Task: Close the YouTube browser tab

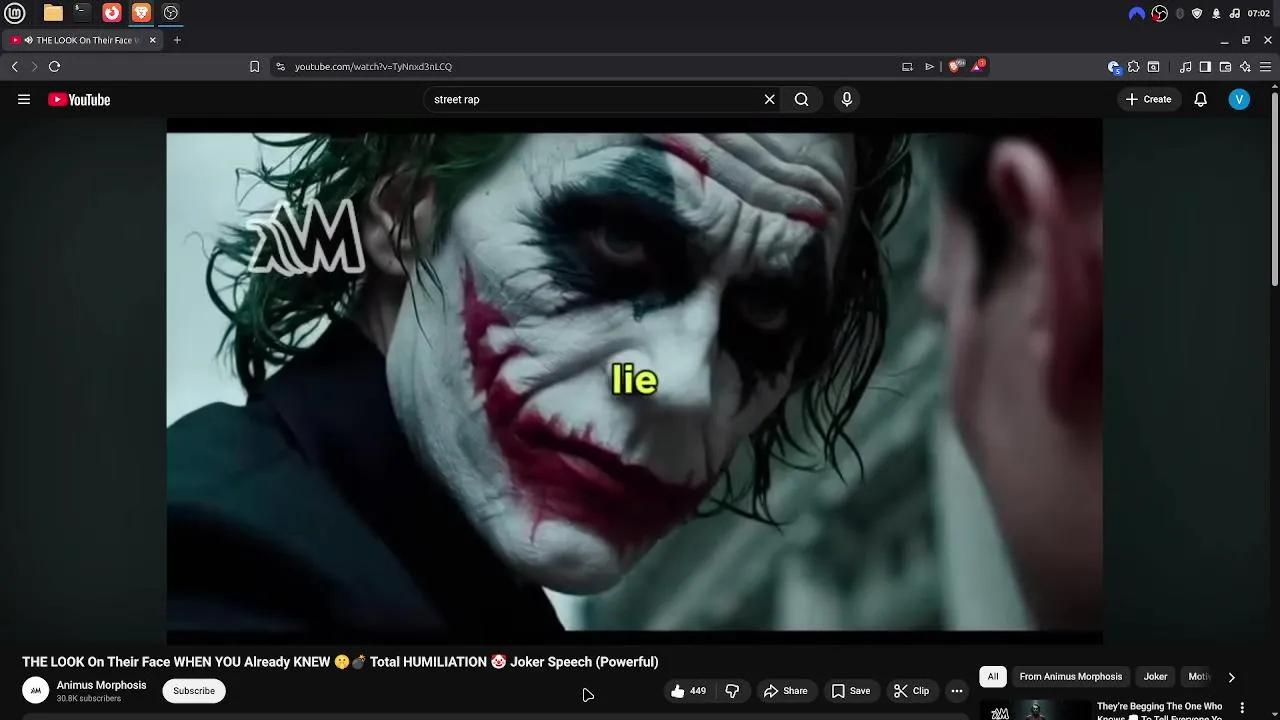Action: pyautogui.click(x=153, y=40)
